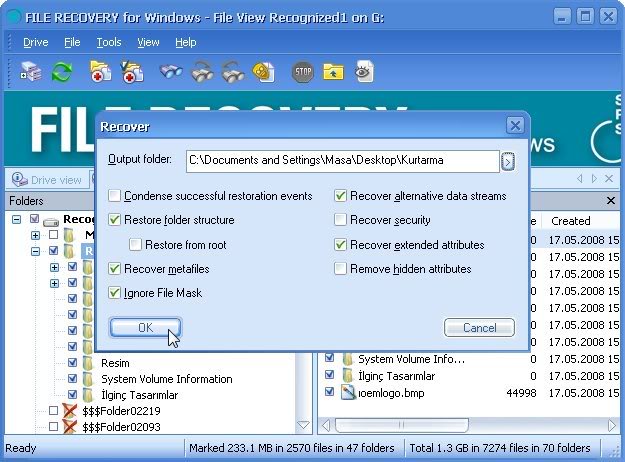
Task: Click the $$$Folder02093 deleted folder icon
Action: tap(69, 427)
